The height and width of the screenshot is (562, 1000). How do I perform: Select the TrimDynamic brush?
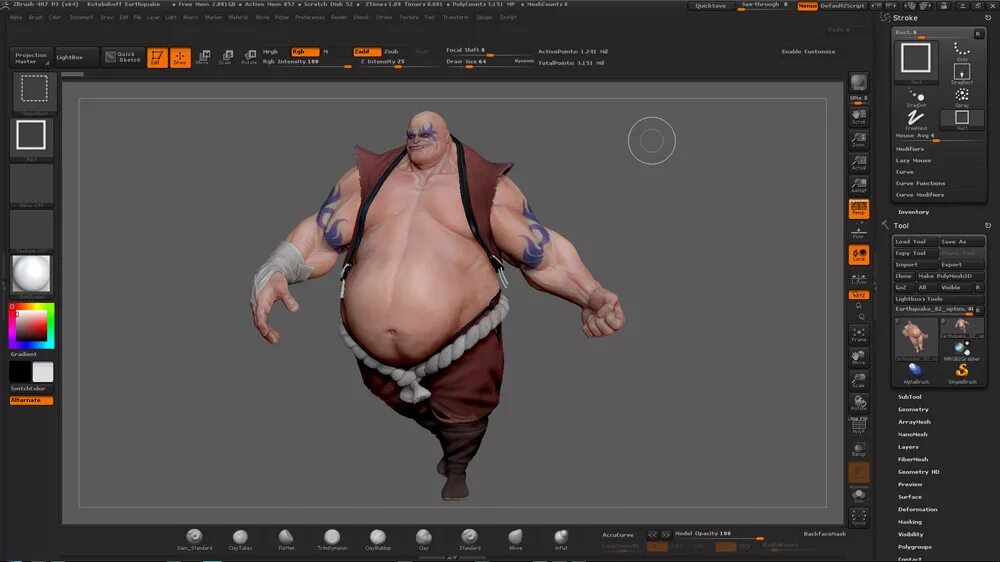(332, 539)
